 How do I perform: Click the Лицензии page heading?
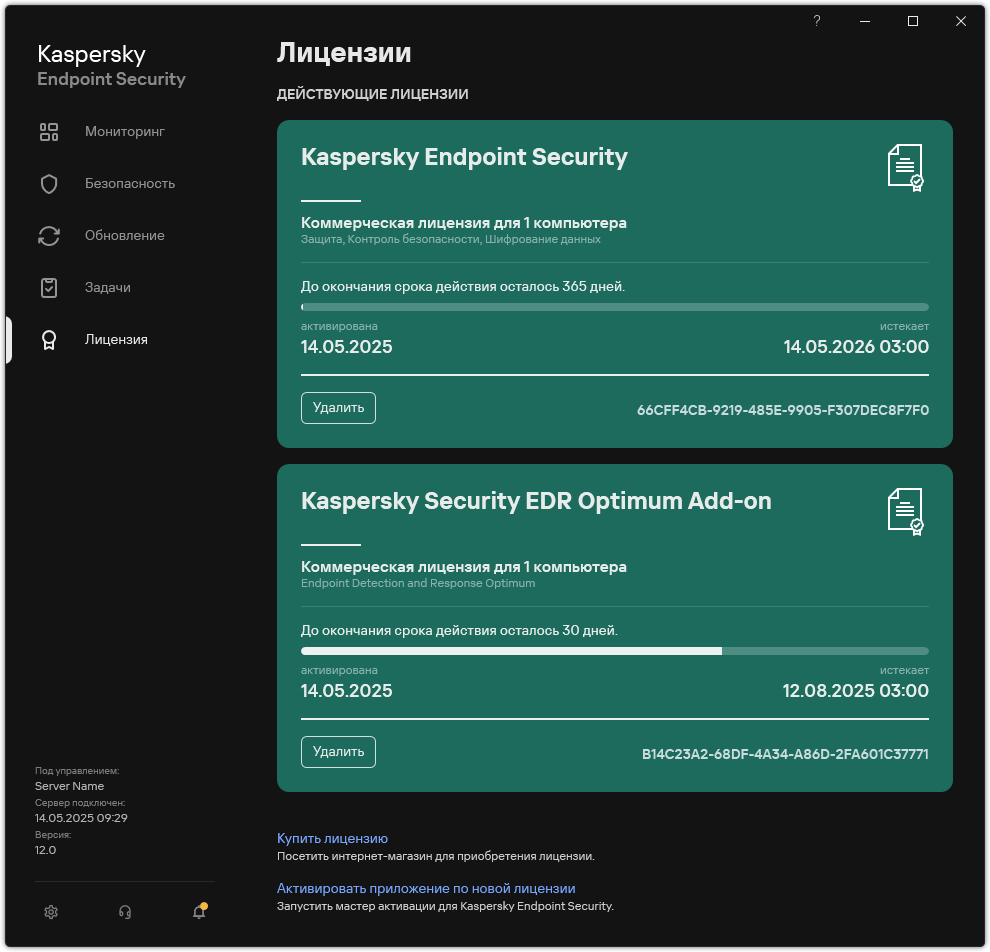tap(344, 53)
